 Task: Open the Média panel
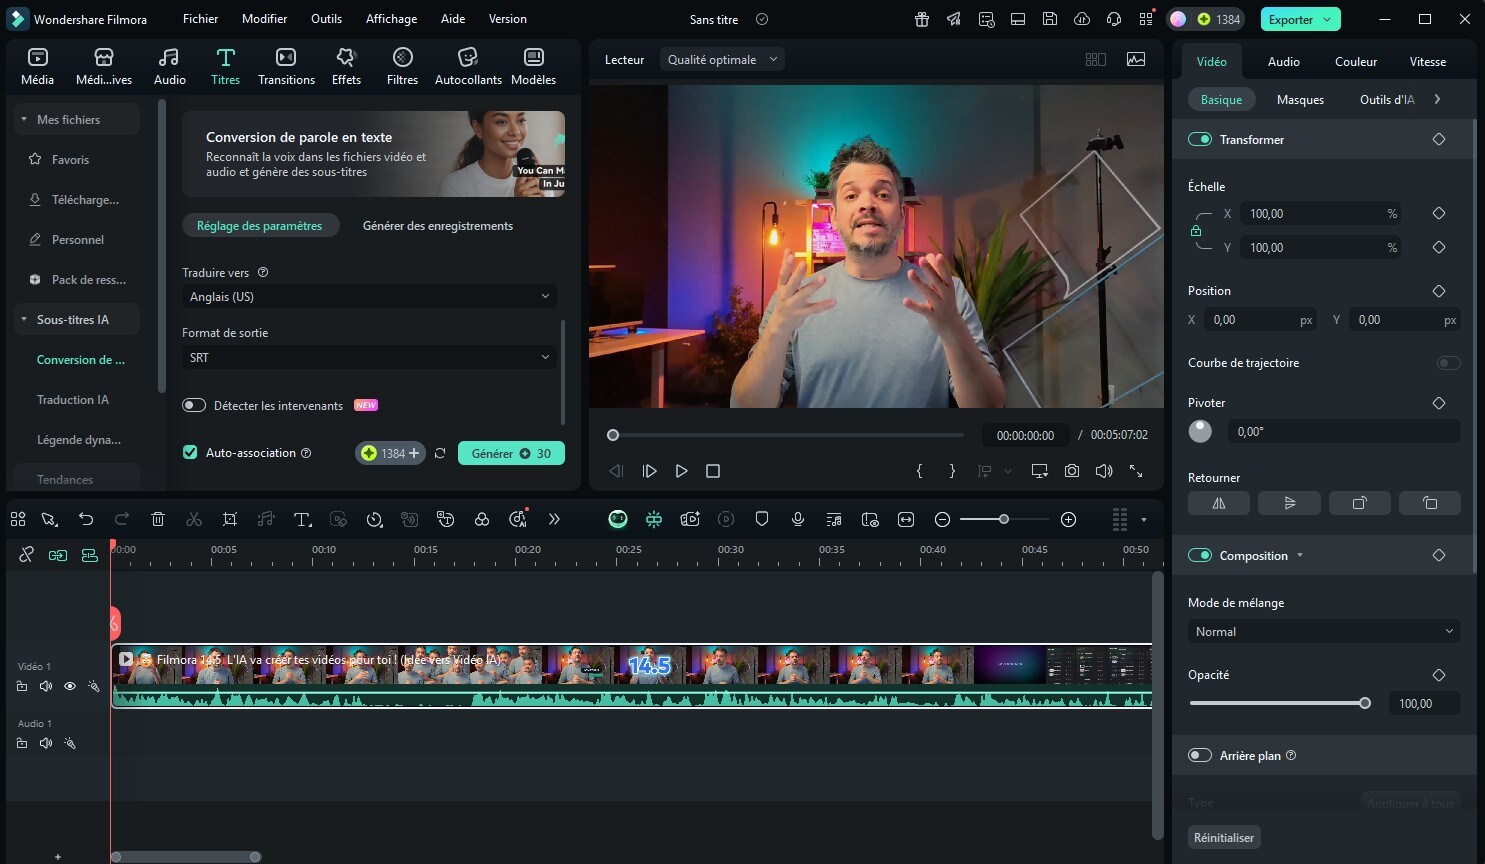(37, 66)
